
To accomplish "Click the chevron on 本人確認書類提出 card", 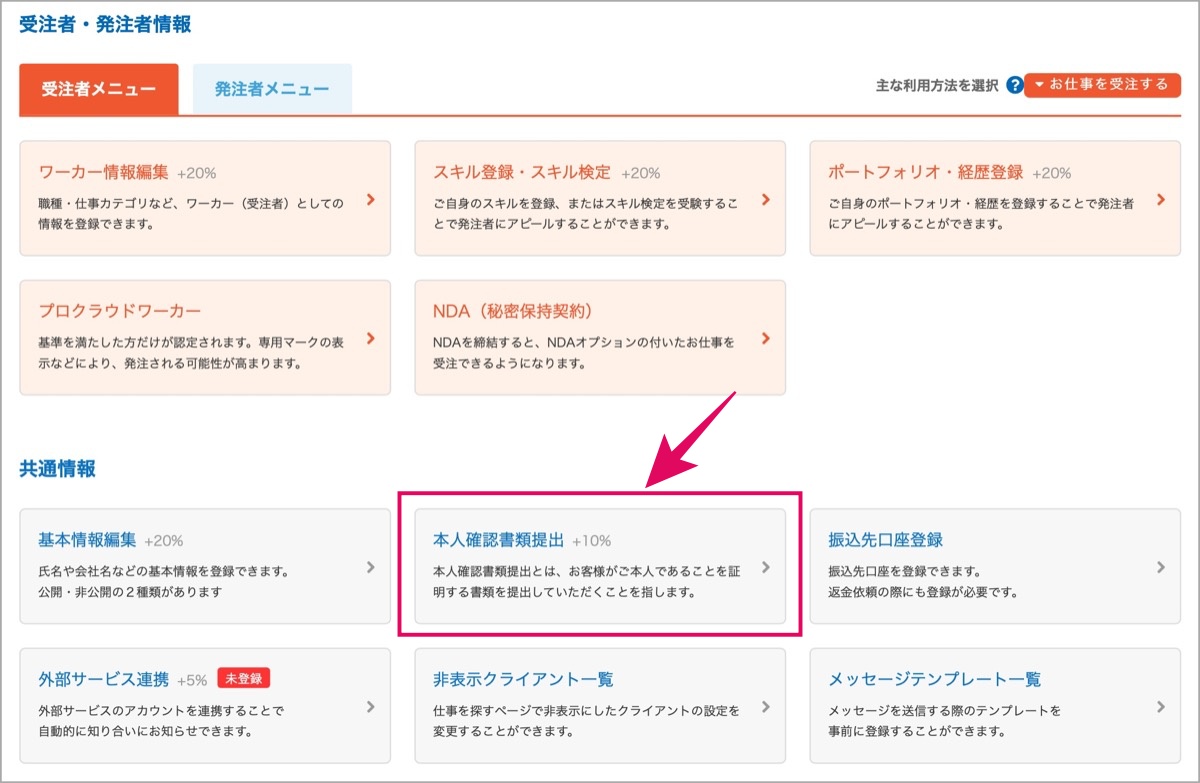I will pos(765,567).
